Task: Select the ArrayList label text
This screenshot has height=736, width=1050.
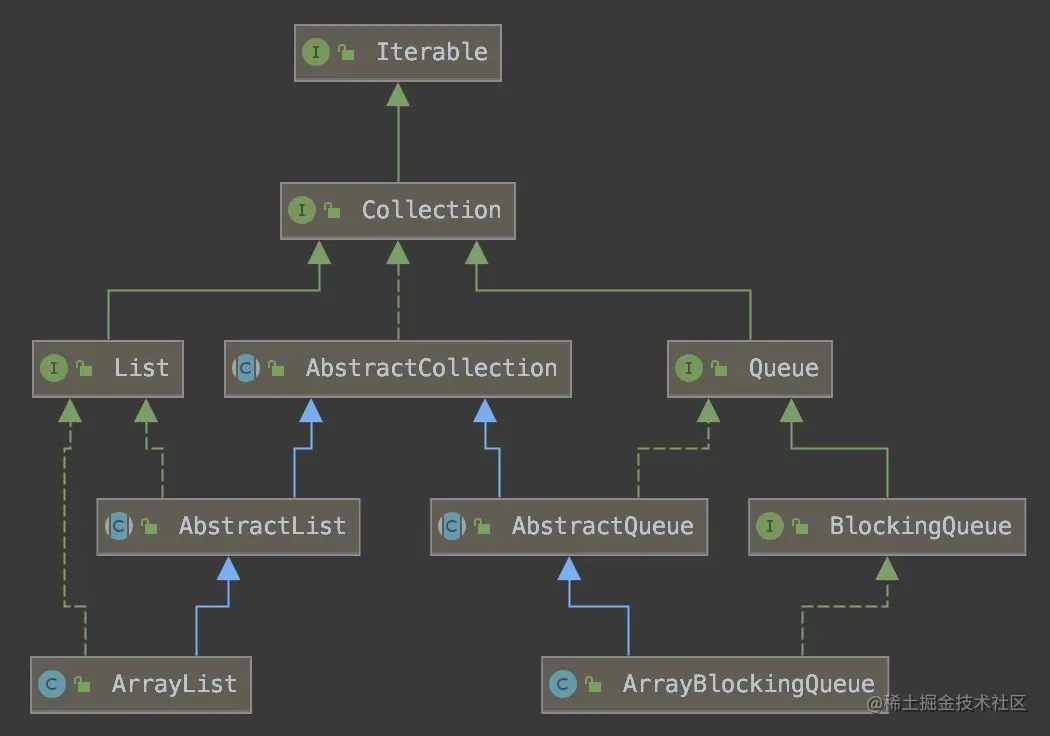Action: click(x=174, y=684)
